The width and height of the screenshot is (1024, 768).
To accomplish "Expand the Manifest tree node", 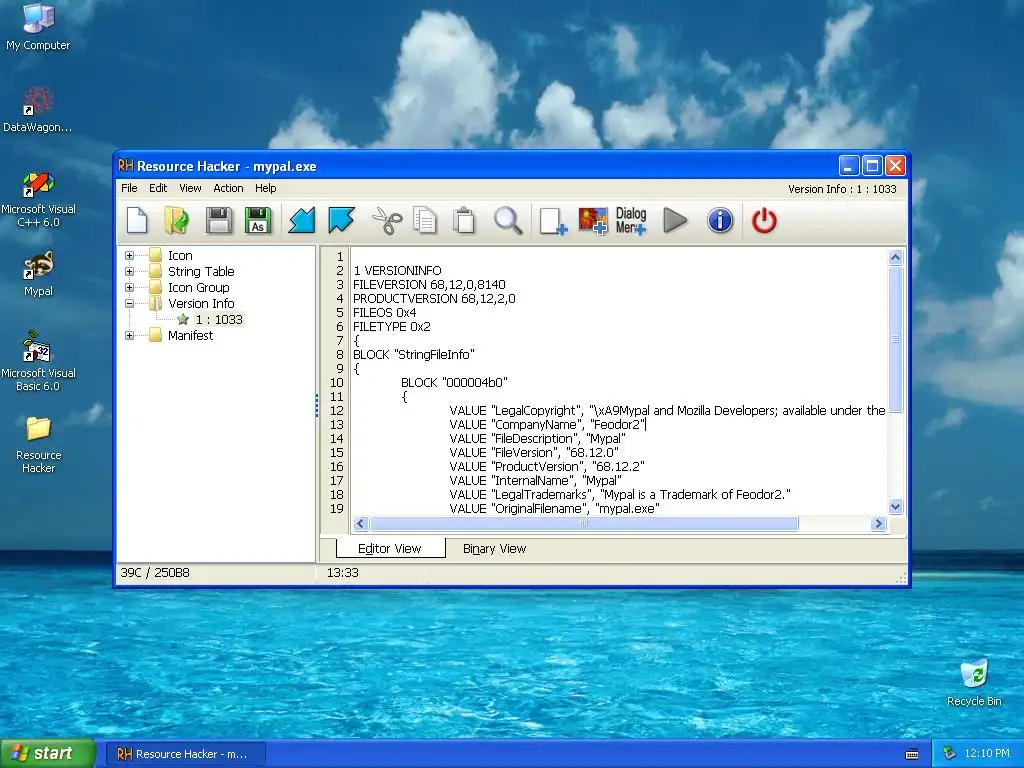I will [x=129, y=335].
